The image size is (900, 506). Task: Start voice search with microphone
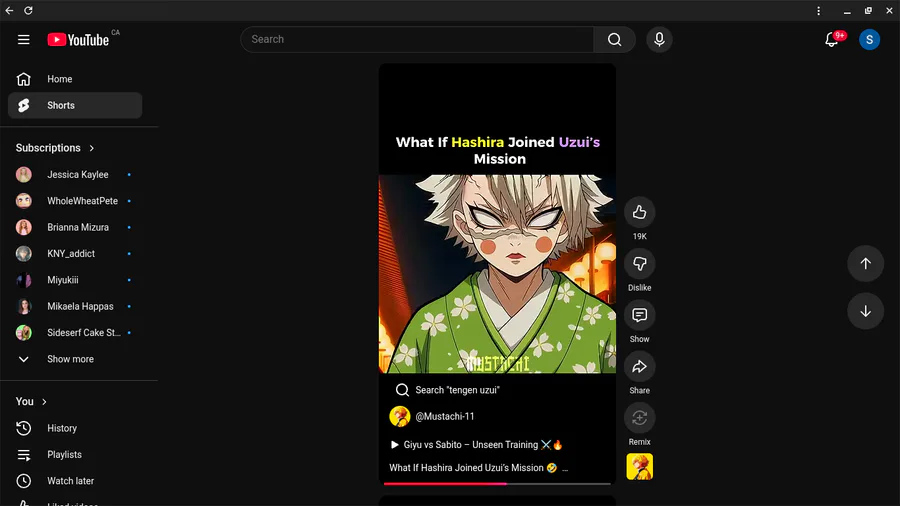click(659, 40)
